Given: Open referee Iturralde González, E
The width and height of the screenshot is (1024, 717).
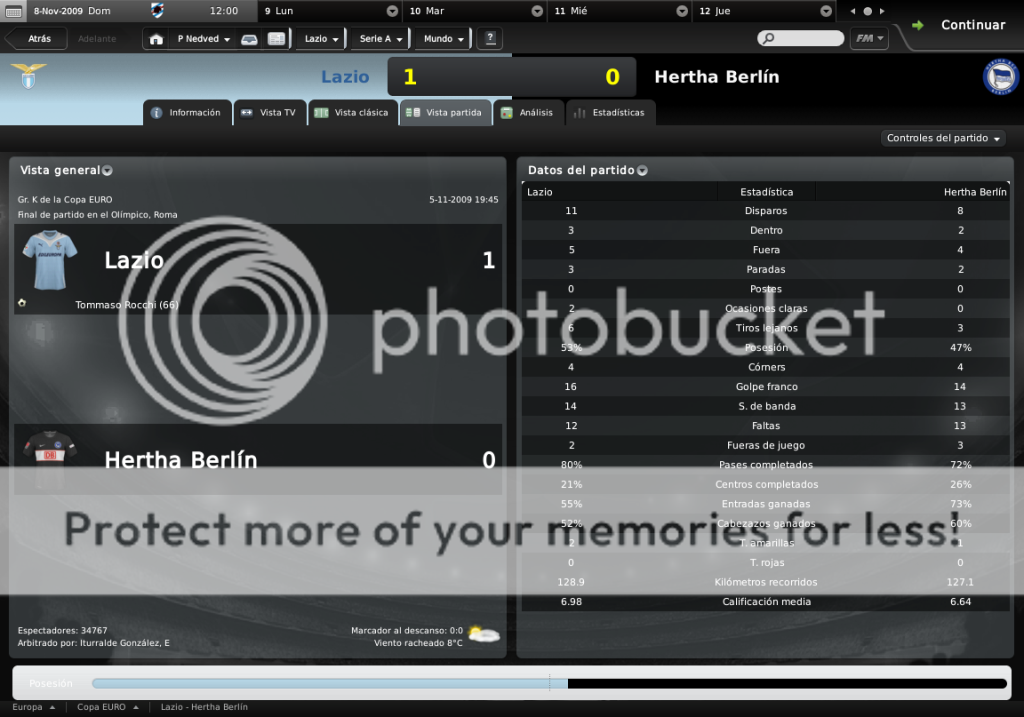Looking at the screenshot, I should pos(125,643).
